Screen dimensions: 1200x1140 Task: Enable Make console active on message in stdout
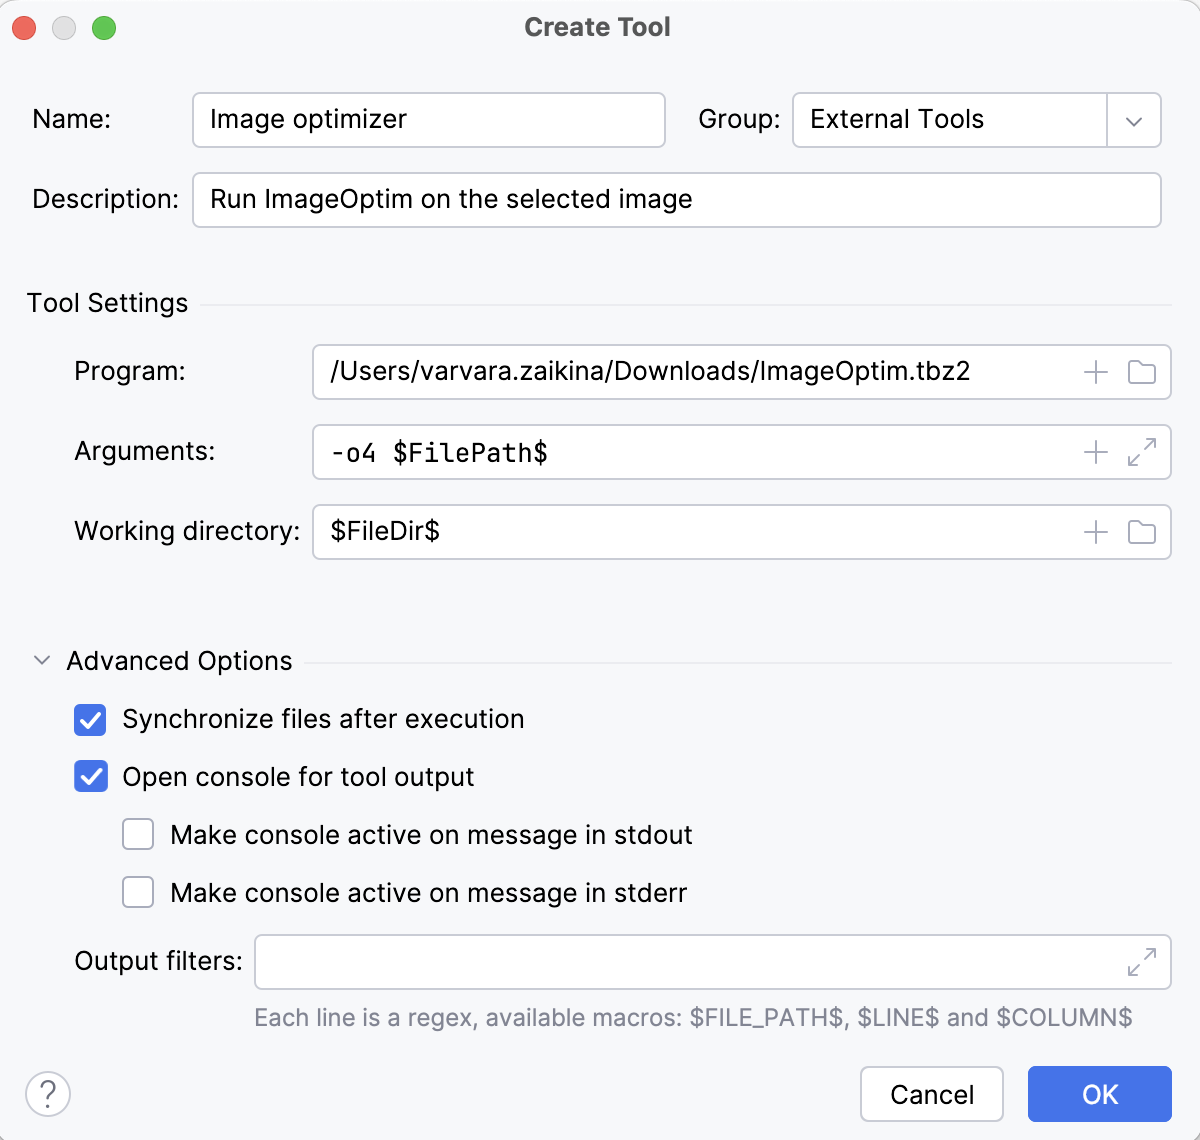pyautogui.click(x=137, y=835)
